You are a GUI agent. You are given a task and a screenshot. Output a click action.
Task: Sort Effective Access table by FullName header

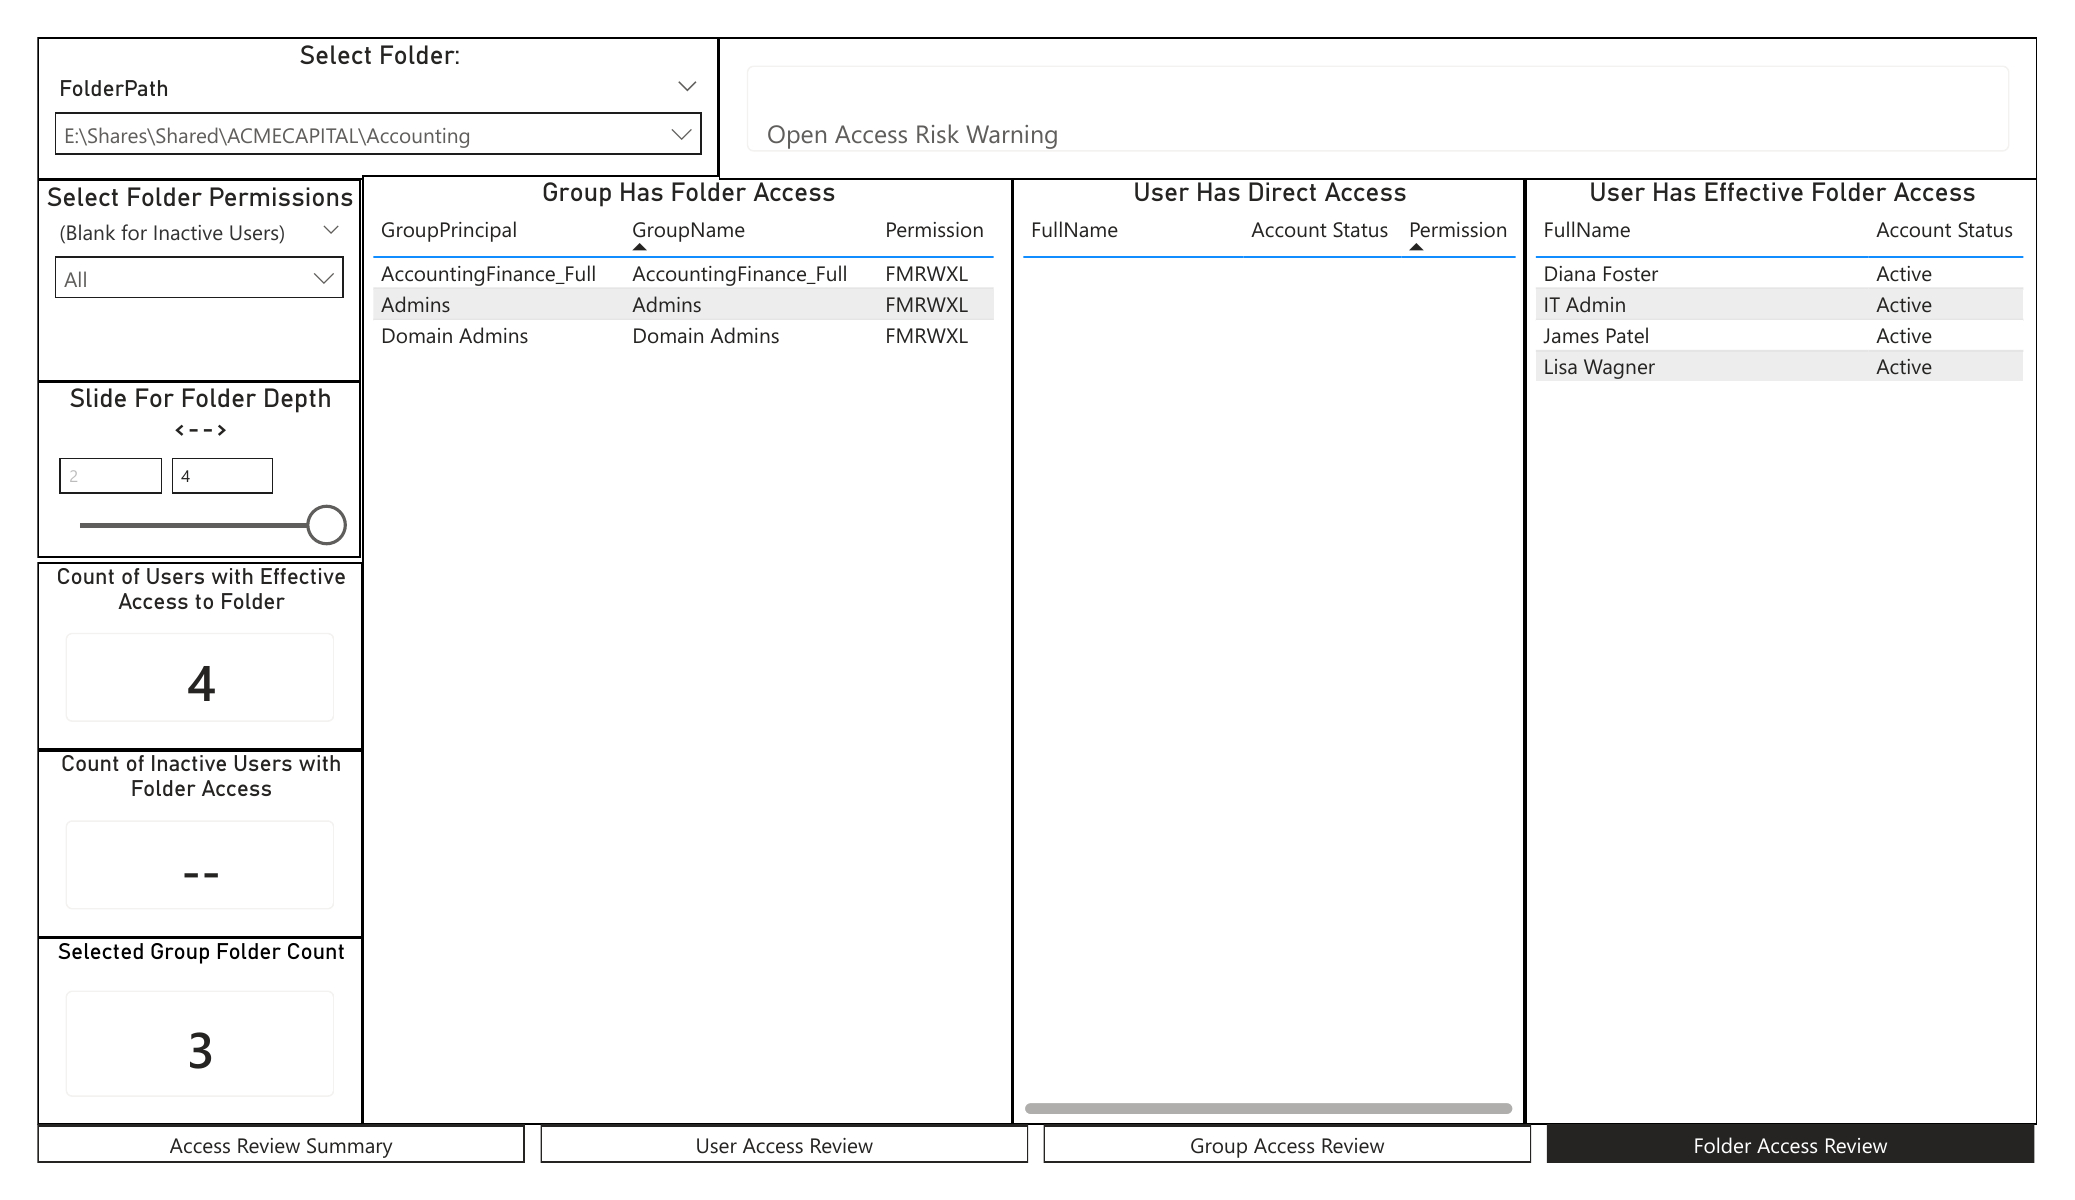(x=1586, y=230)
